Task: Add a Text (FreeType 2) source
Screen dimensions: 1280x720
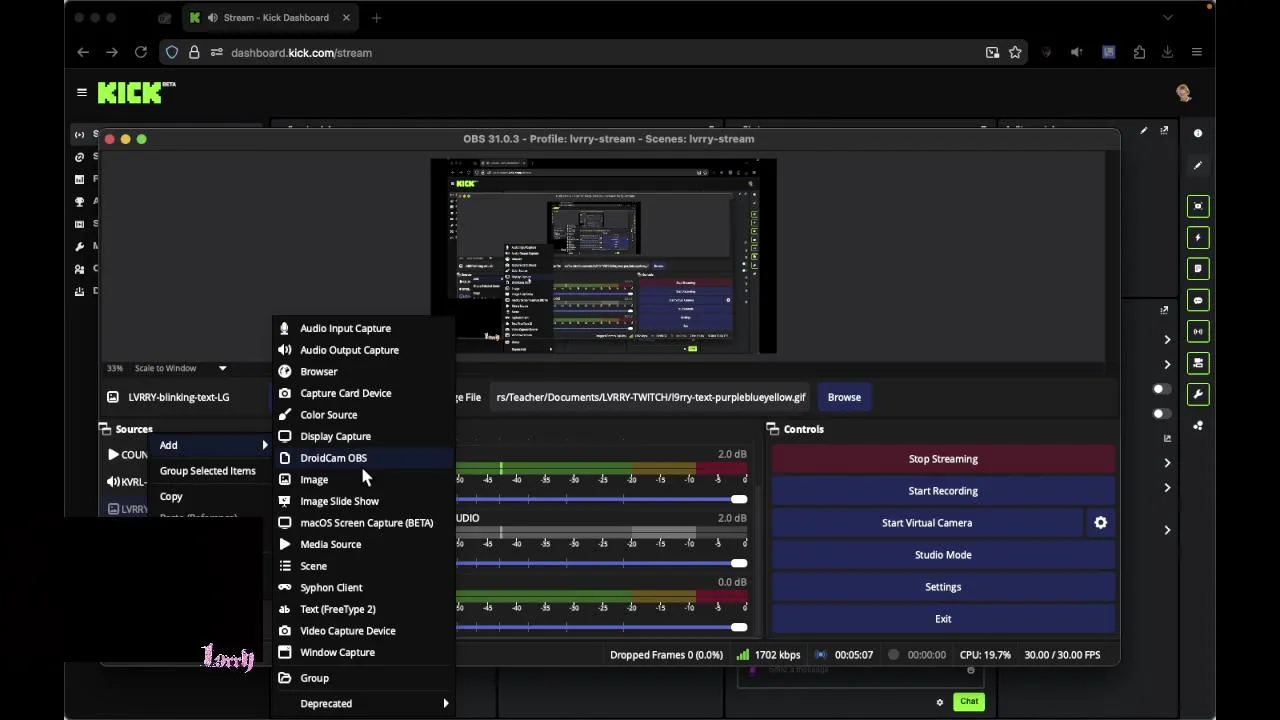Action: [x=362, y=609]
